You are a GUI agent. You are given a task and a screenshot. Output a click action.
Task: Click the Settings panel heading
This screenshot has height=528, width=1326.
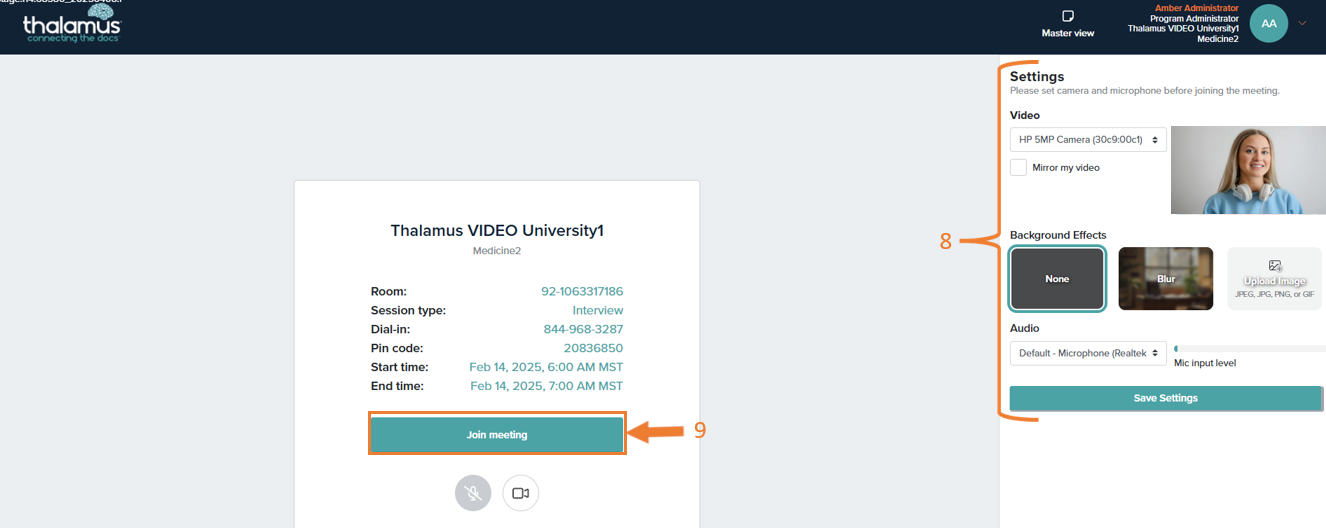coord(1037,76)
